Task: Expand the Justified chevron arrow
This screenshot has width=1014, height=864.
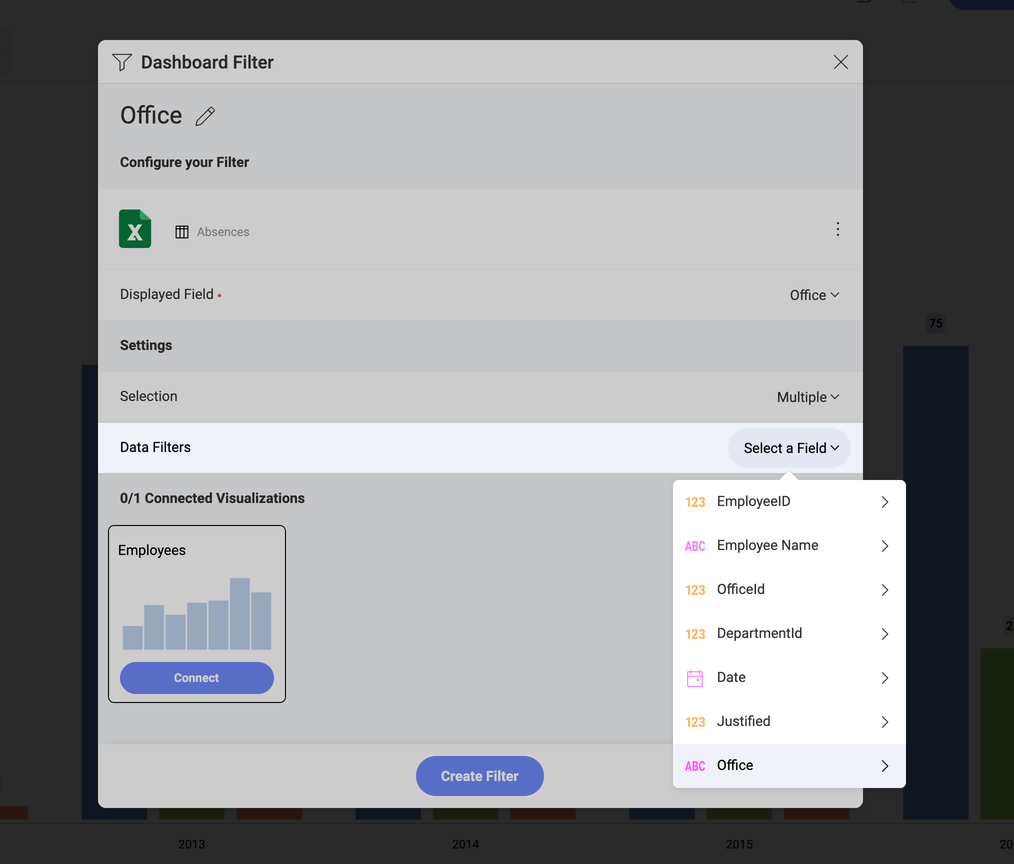Action: [x=885, y=722]
